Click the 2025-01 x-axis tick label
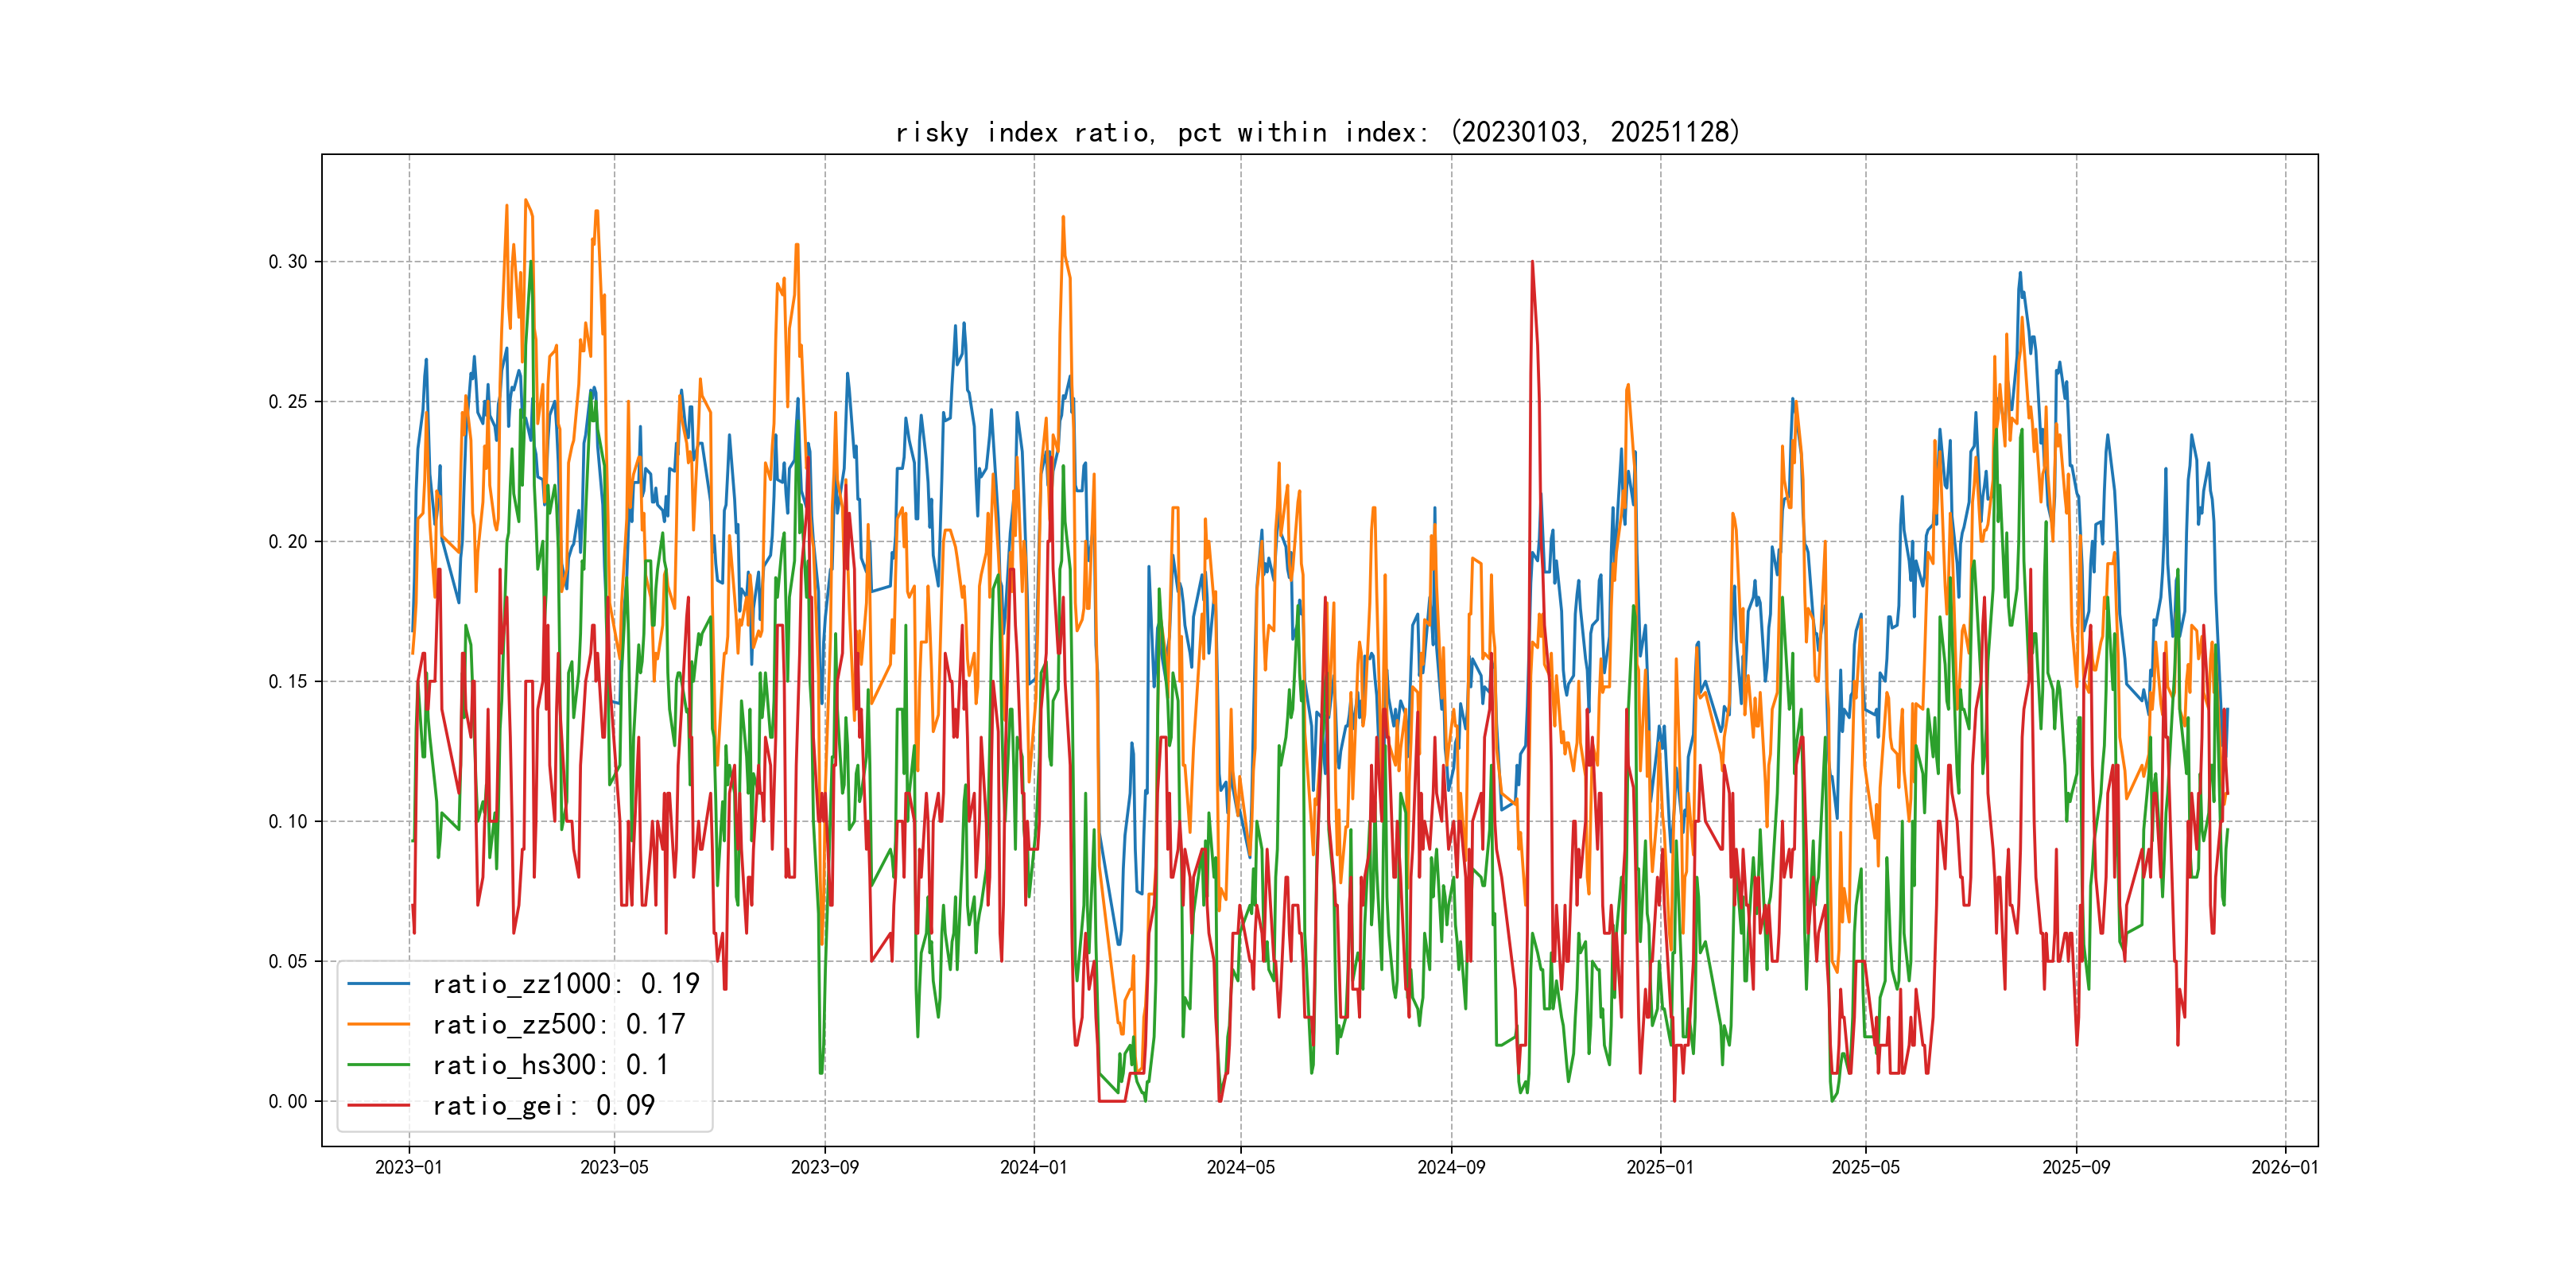 coord(1660,1167)
